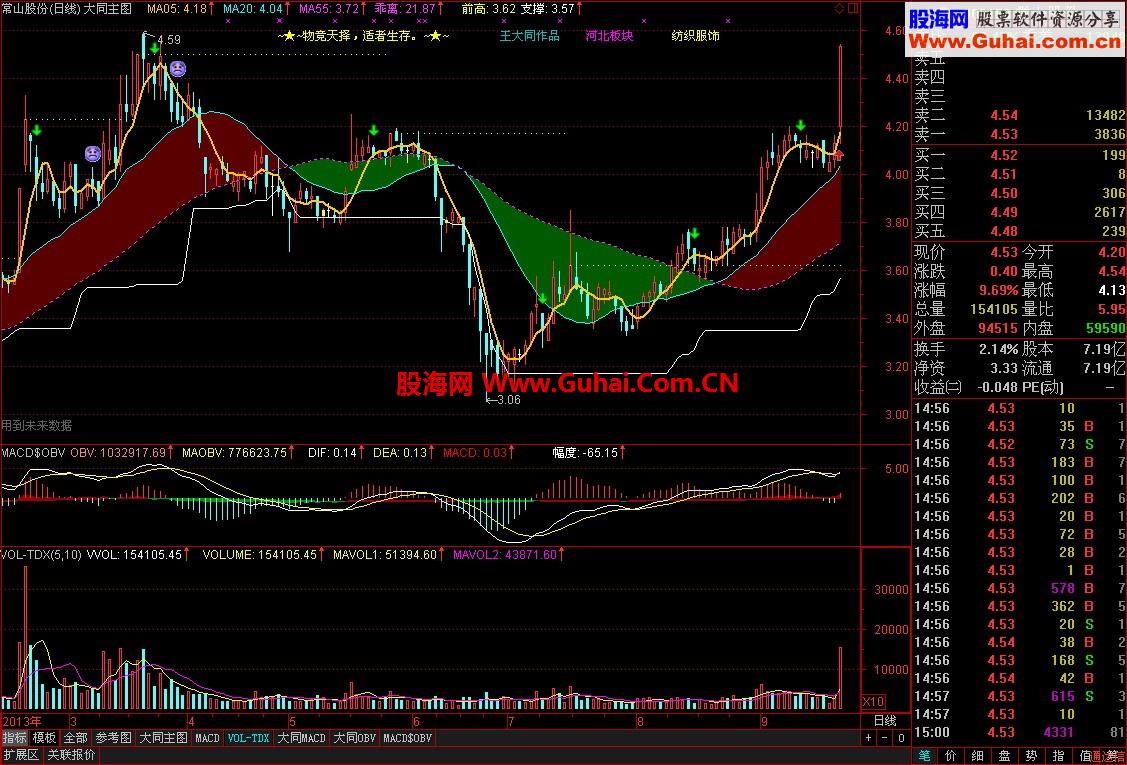Select the 大同主图 indicator tab
The width and height of the screenshot is (1127, 765).
click(163, 738)
